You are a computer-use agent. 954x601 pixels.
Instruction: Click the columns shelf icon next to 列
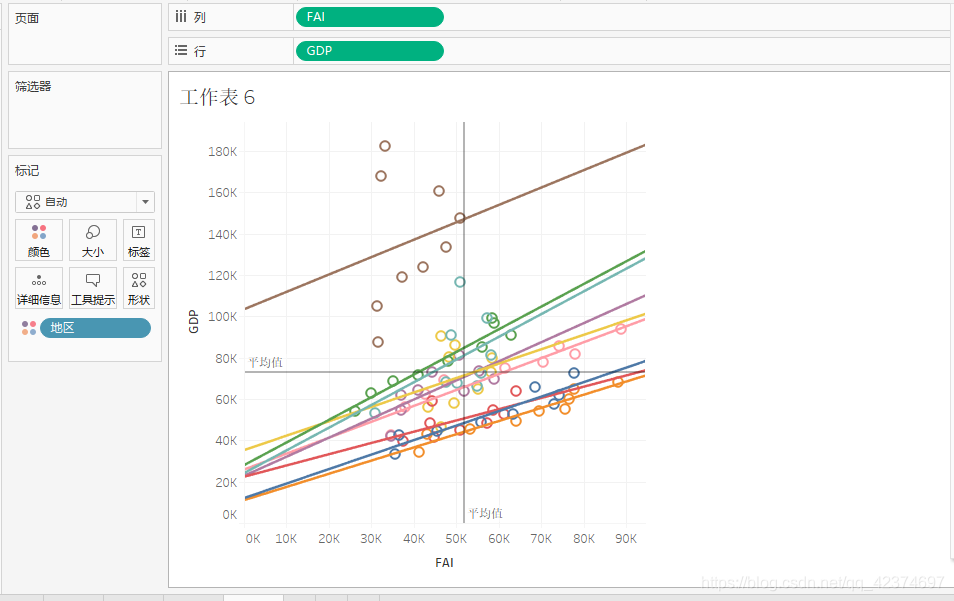pos(181,17)
